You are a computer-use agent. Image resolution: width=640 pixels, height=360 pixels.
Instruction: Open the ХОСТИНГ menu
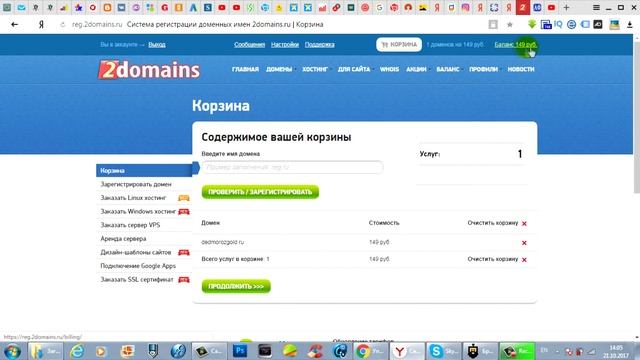tap(315, 69)
